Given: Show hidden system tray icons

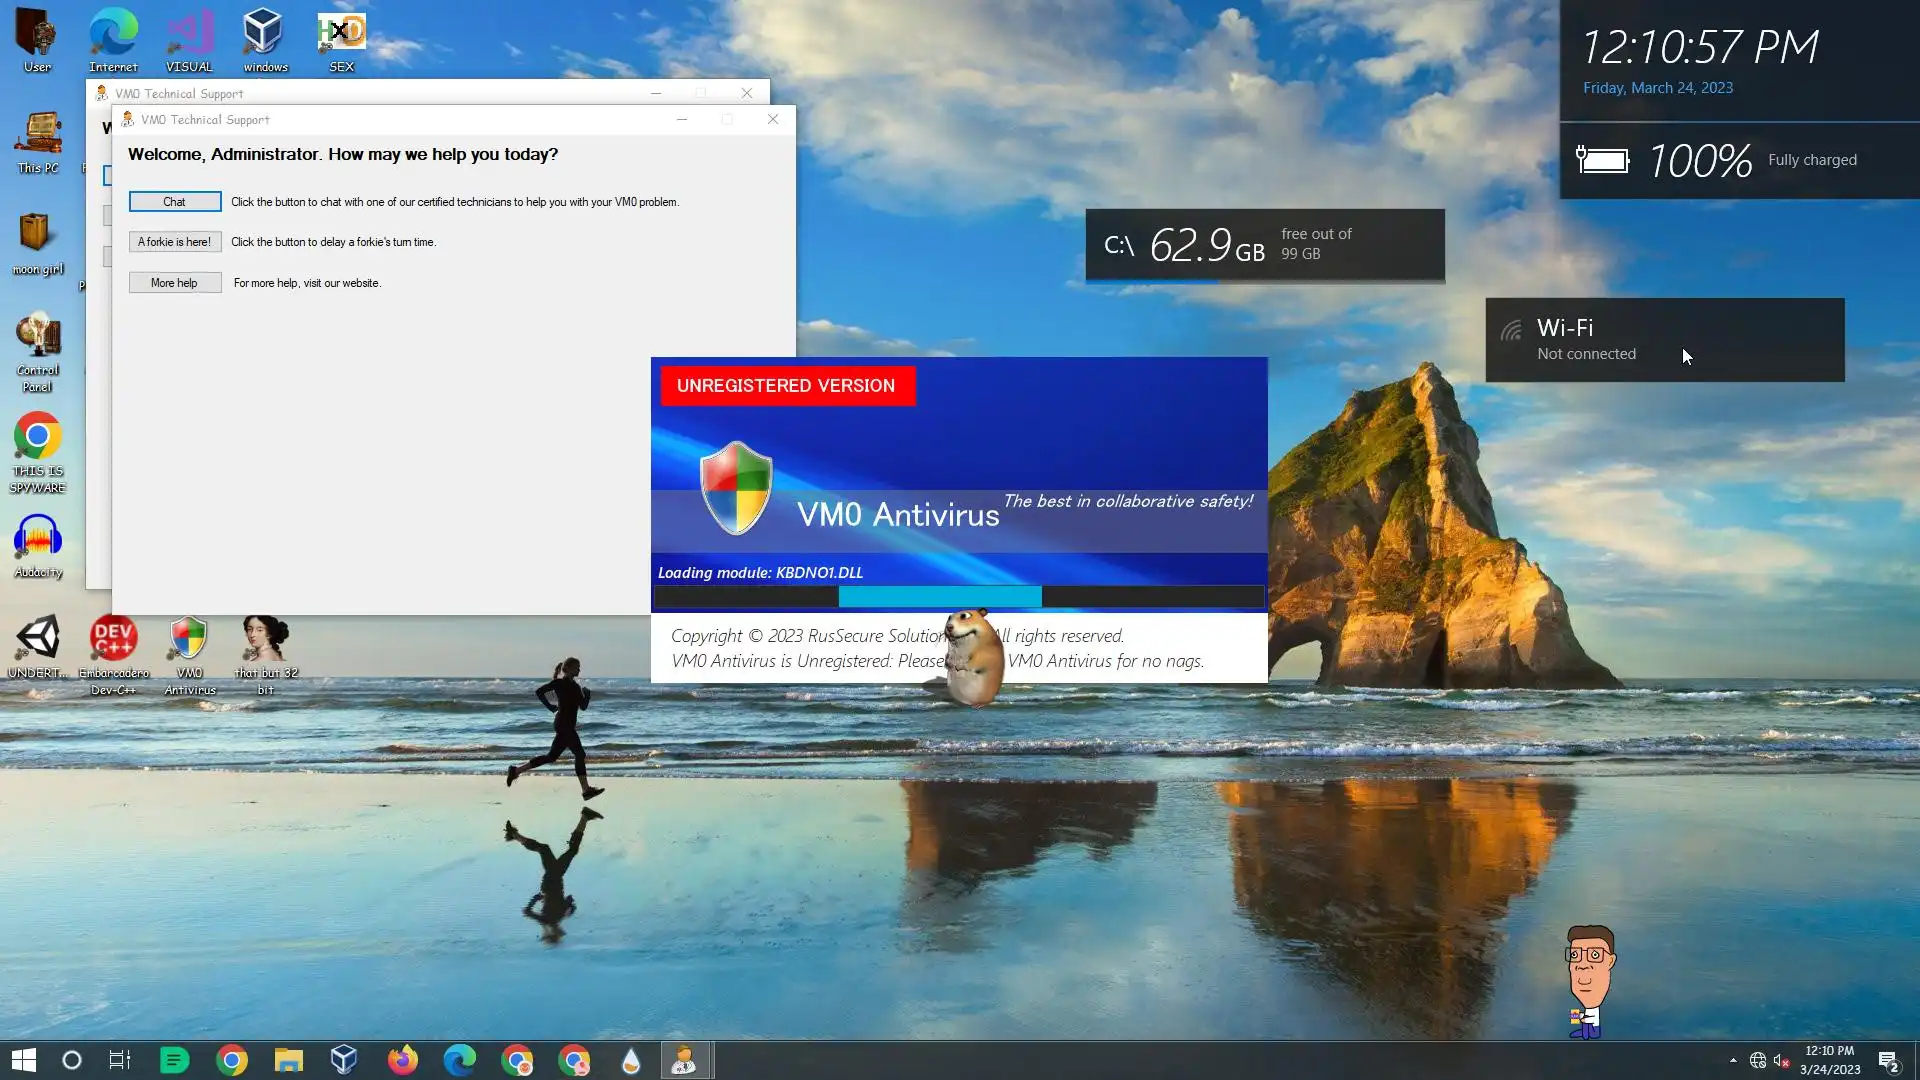Looking at the screenshot, I should point(1733,1060).
